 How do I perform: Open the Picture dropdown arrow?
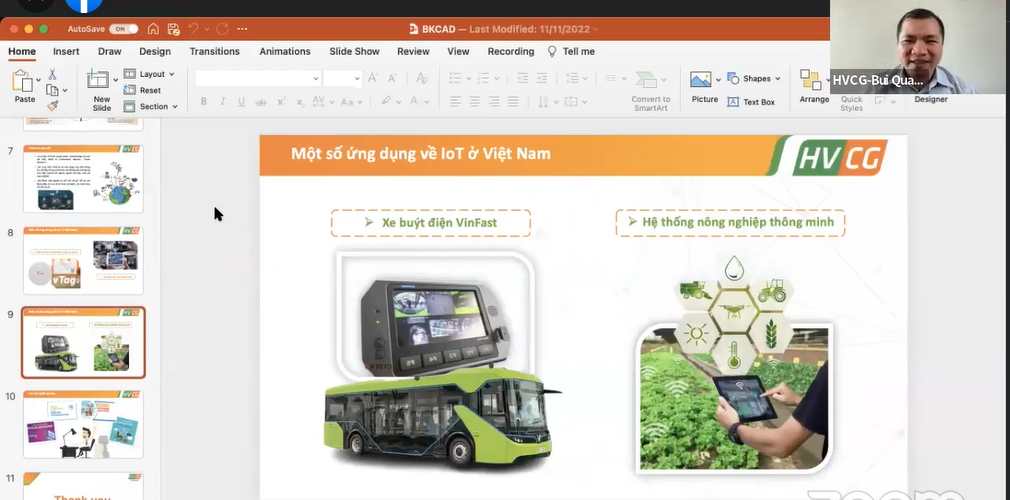point(718,81)
